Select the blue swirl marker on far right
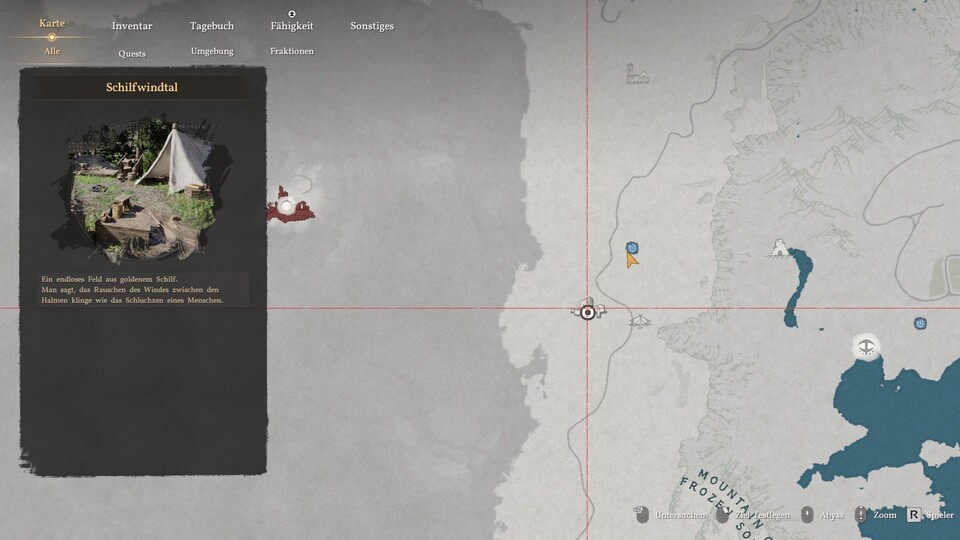The image size is (960, 540). [x=919, y=323]
